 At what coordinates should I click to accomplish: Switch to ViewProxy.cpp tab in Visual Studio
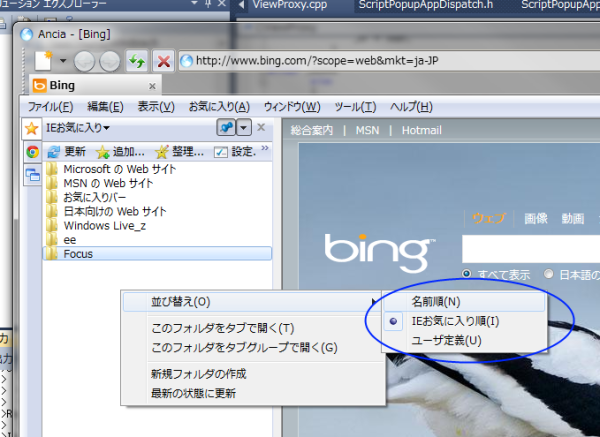click(290, 5)
